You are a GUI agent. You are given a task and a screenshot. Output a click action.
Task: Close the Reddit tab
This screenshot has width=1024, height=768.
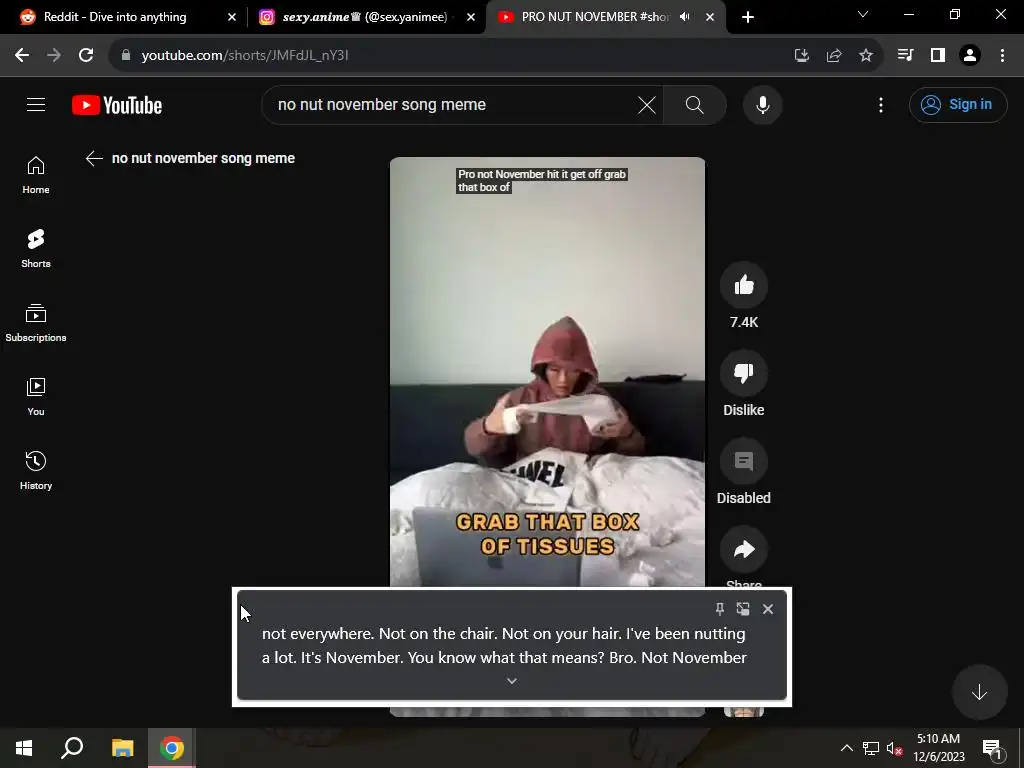coord(232,17)
